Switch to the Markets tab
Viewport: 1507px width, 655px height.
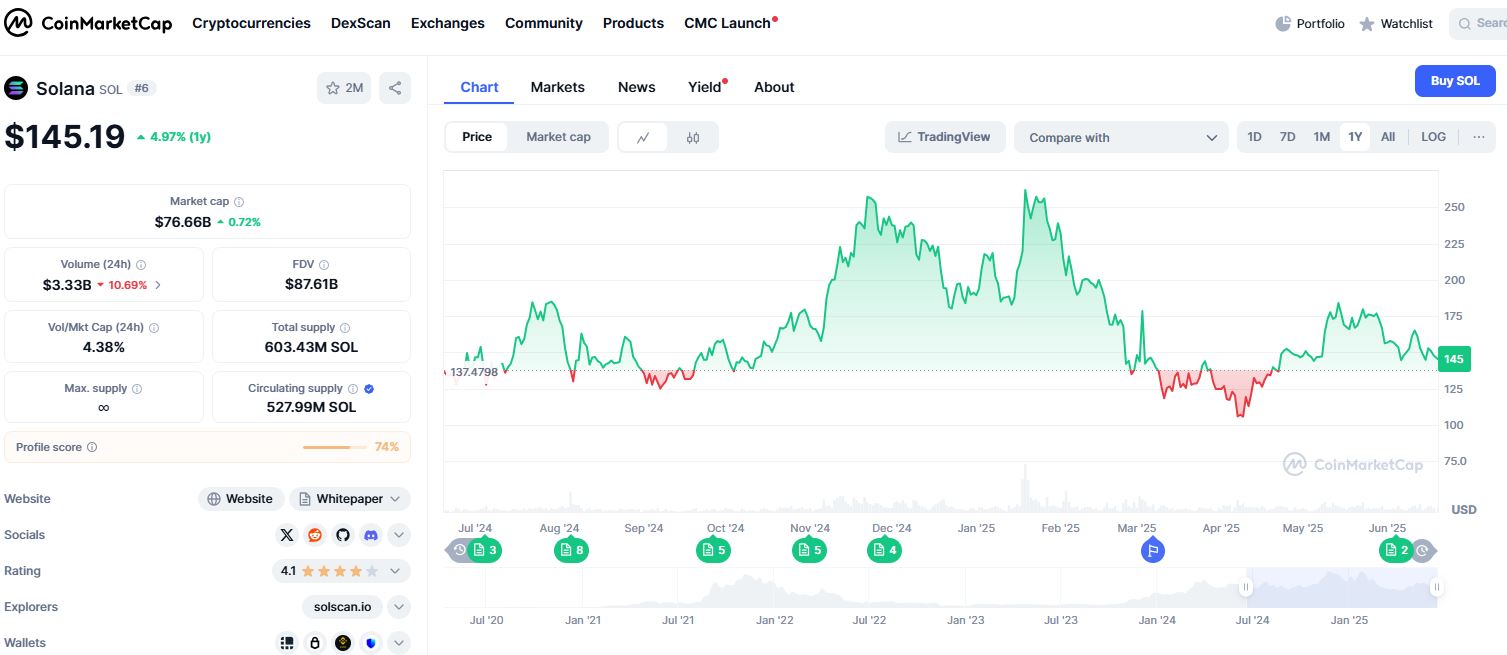[558, 87]
